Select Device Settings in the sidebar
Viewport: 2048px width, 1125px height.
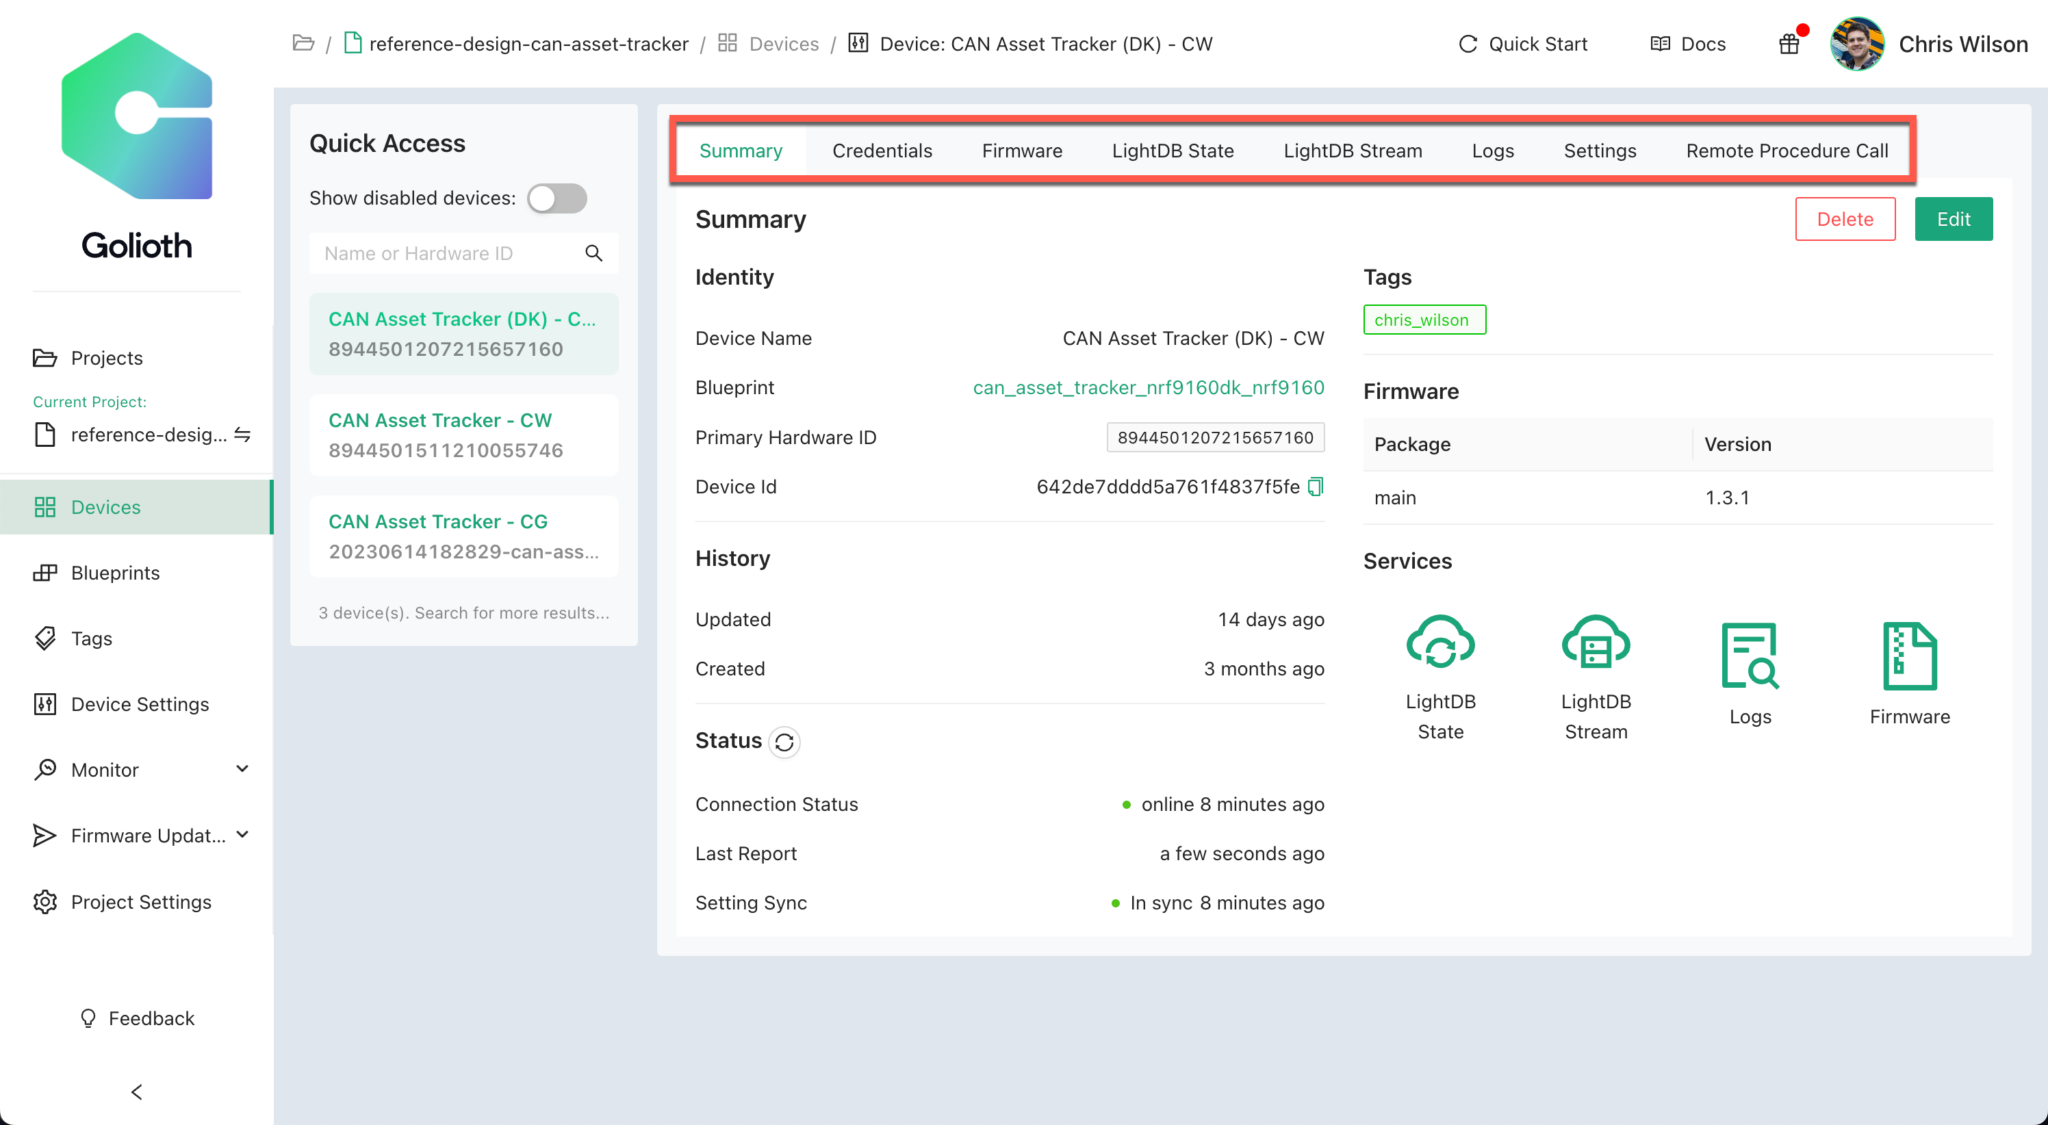point(139,704)
